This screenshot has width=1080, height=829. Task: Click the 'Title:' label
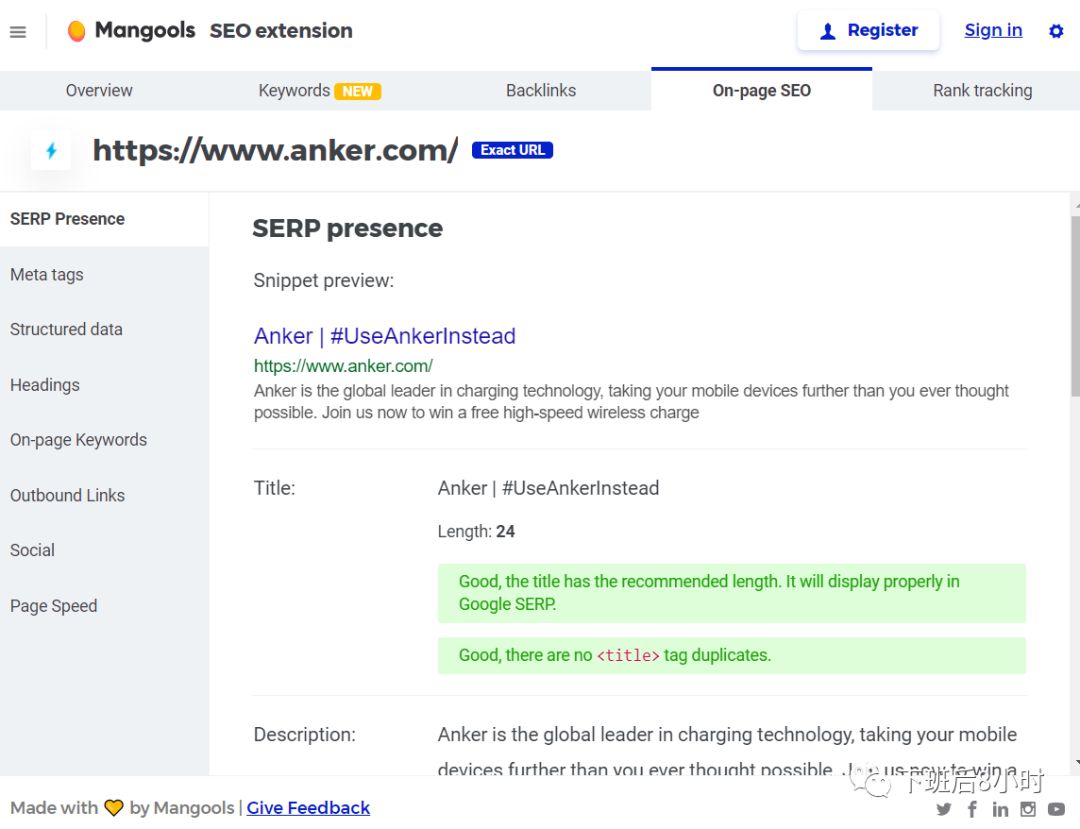click(x=274, y=488)
